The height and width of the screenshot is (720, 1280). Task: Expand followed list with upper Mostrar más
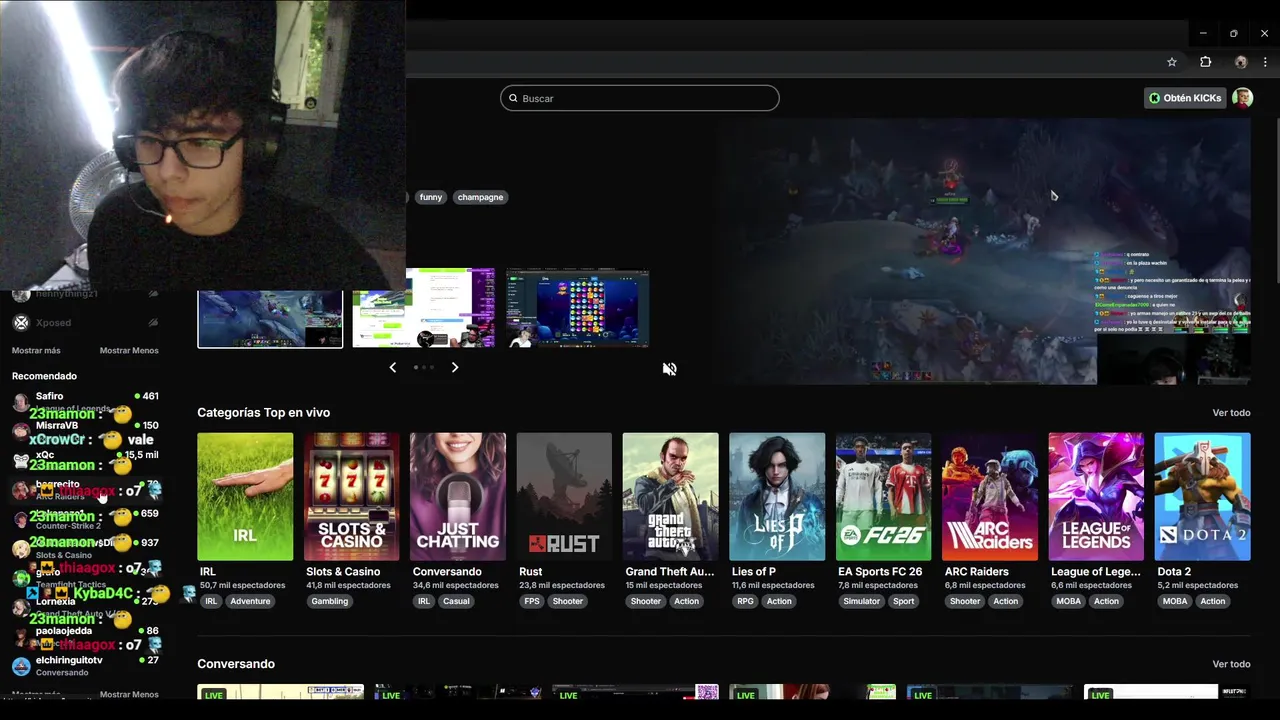36,351
